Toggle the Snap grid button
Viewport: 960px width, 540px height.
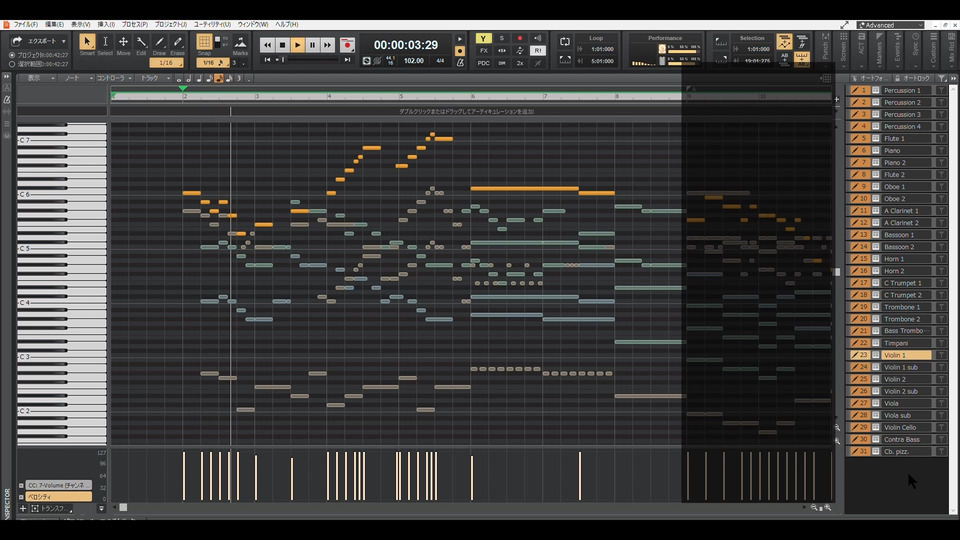[204, 43]
